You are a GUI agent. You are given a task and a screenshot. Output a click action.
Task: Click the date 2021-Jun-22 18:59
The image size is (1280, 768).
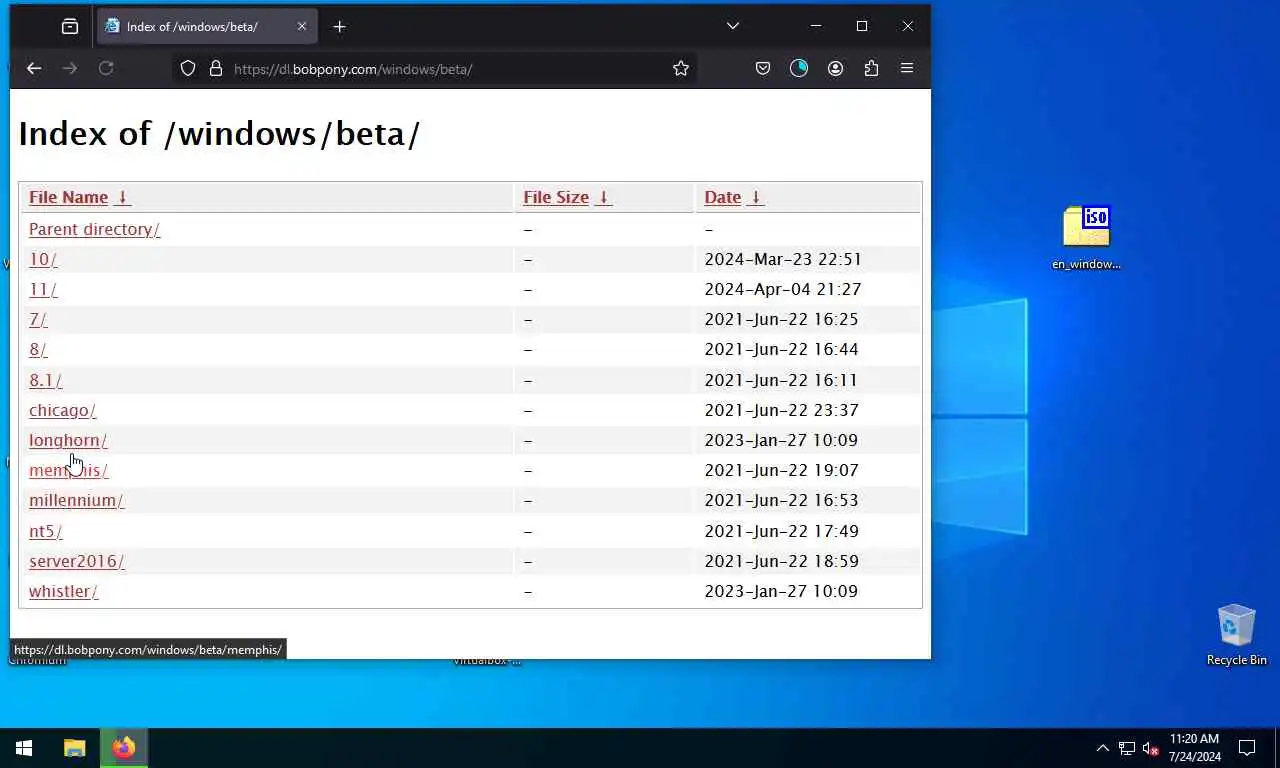[781, 561]
